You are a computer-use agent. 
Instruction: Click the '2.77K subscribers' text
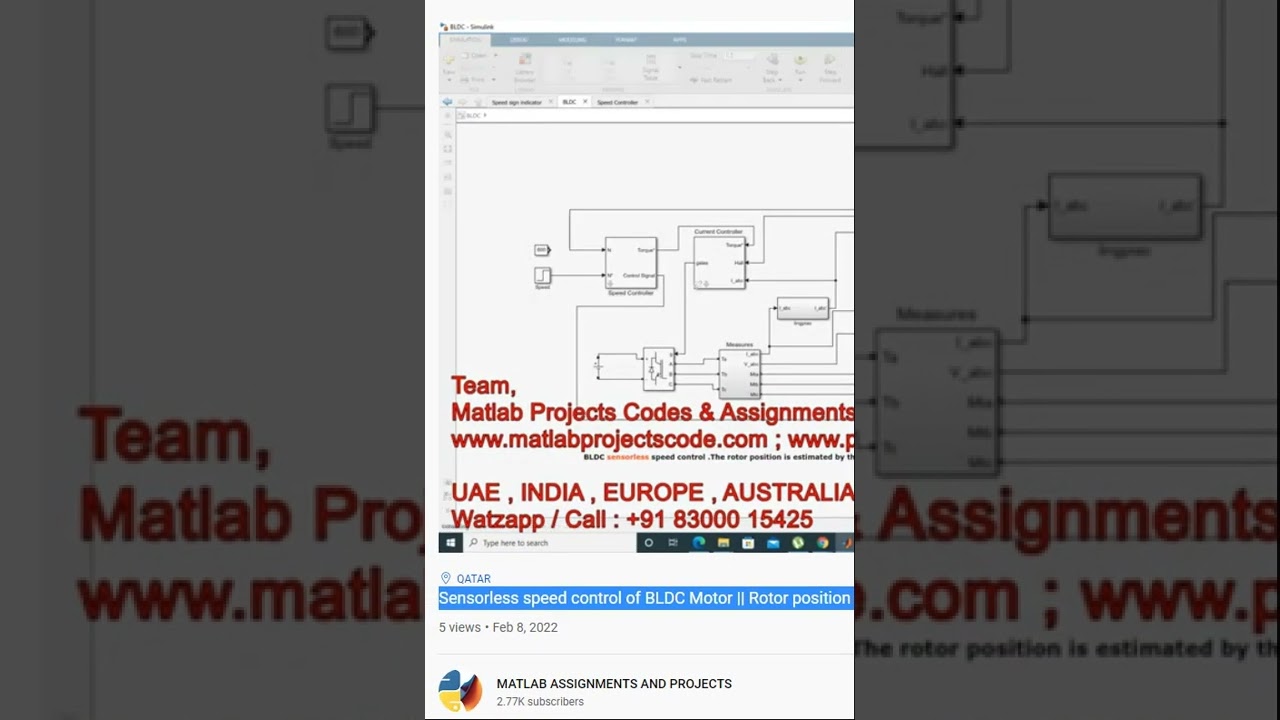[x=540, y=702]
